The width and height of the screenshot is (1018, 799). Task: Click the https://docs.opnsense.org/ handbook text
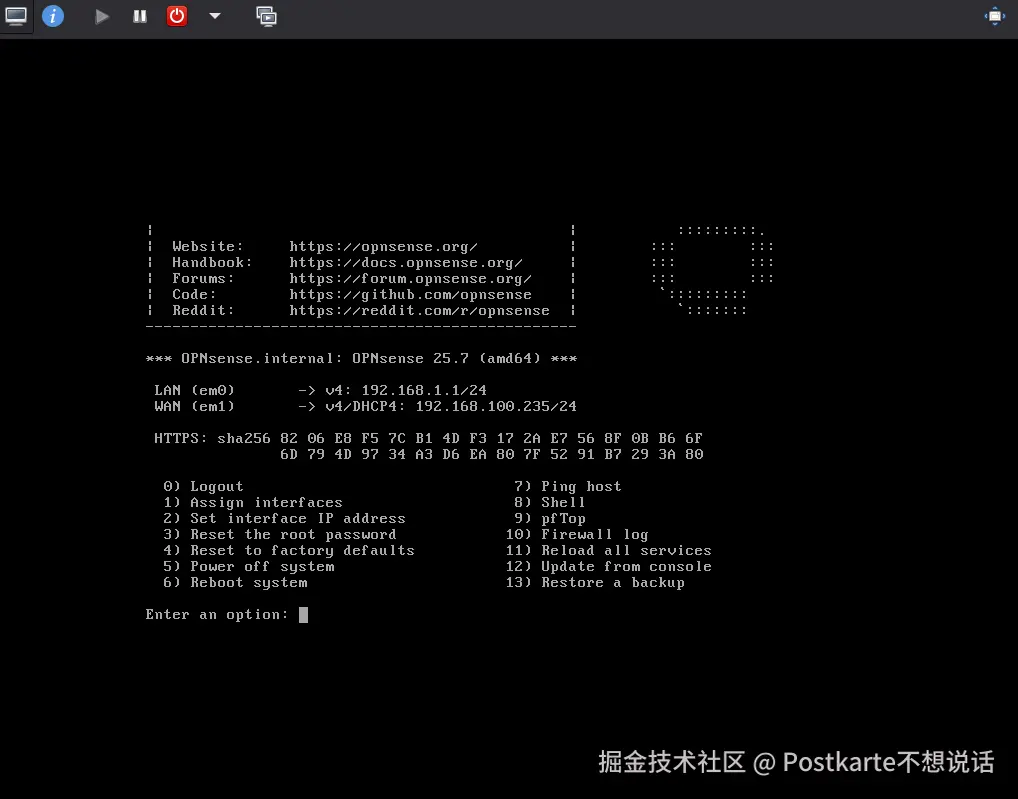(x=406, y=262)
